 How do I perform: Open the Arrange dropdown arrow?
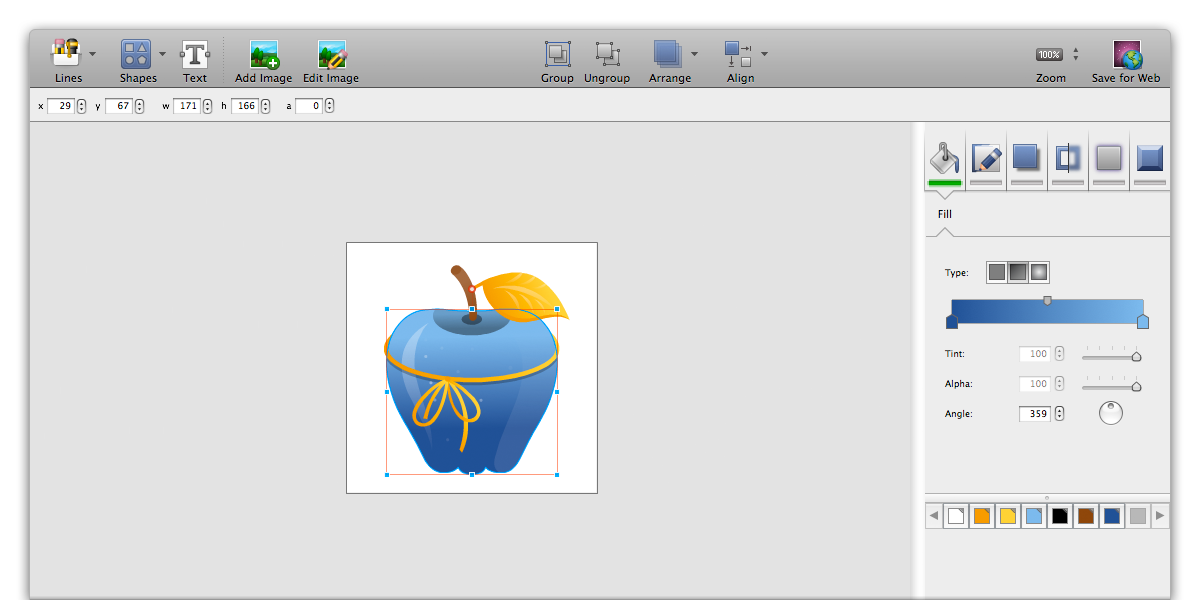click(x=695, y=54)
